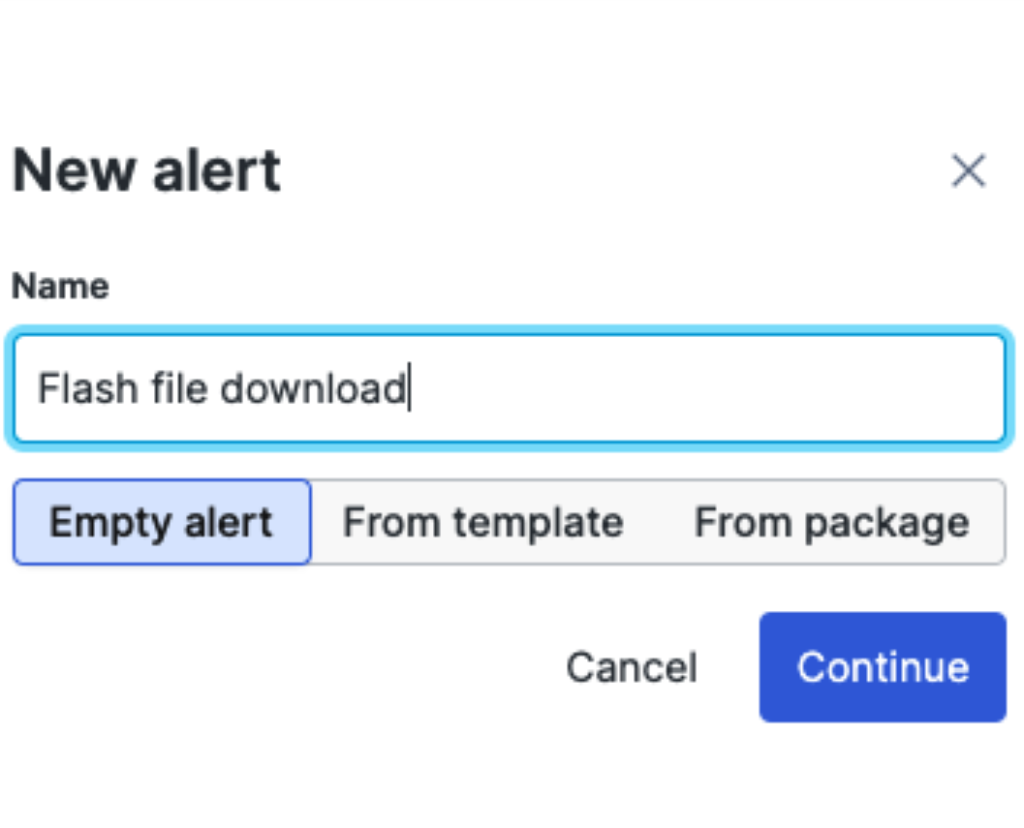
Task: Click the word 'file' in the name field
Action: coord(178,389)
